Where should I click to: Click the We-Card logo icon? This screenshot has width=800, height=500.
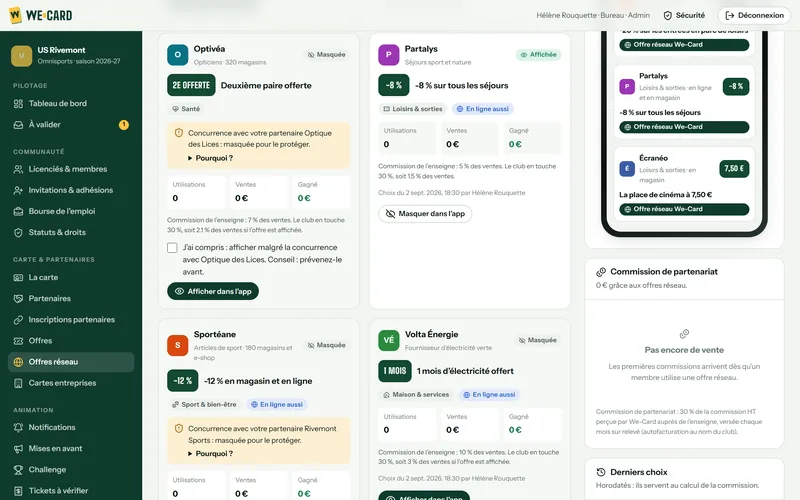coord(15,15)
